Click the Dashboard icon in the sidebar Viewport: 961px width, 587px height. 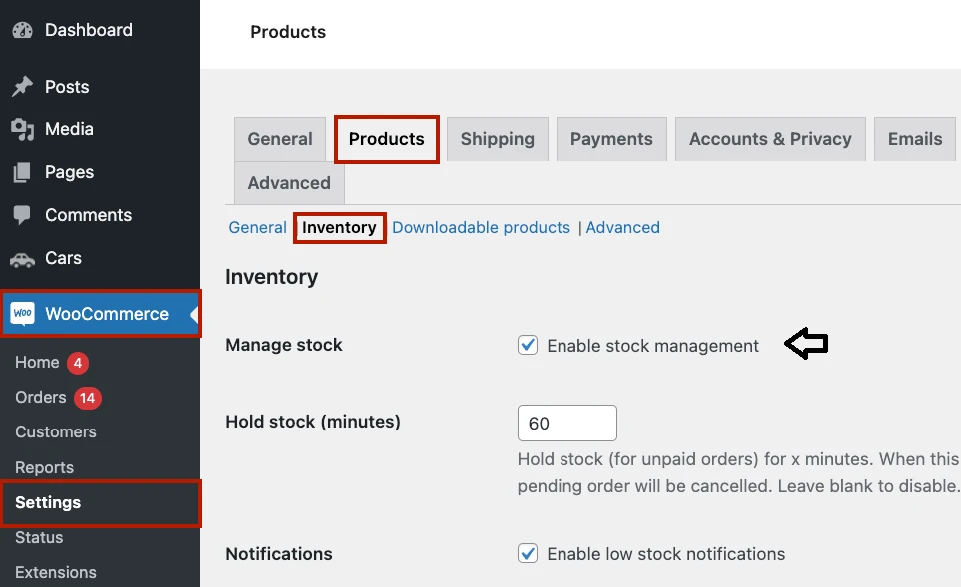(22, 29)
